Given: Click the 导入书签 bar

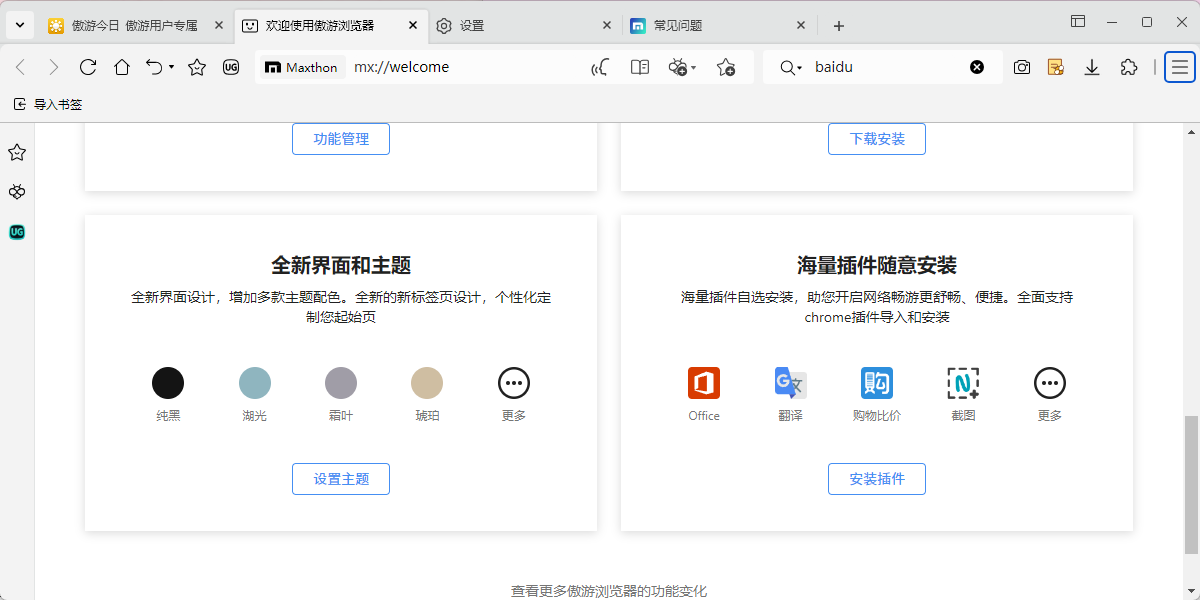Looking at the screenshot, I should 48,103.
